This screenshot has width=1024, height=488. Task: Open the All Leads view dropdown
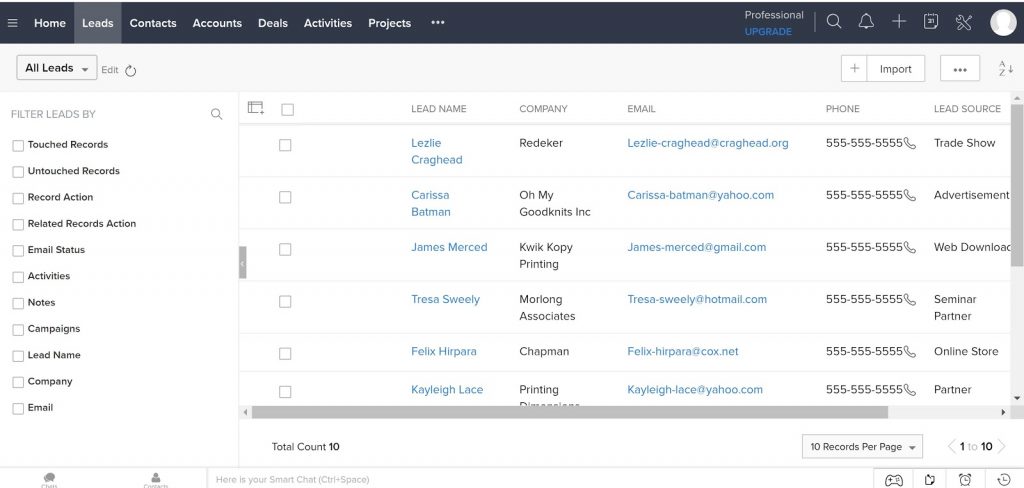coord(57,68)
